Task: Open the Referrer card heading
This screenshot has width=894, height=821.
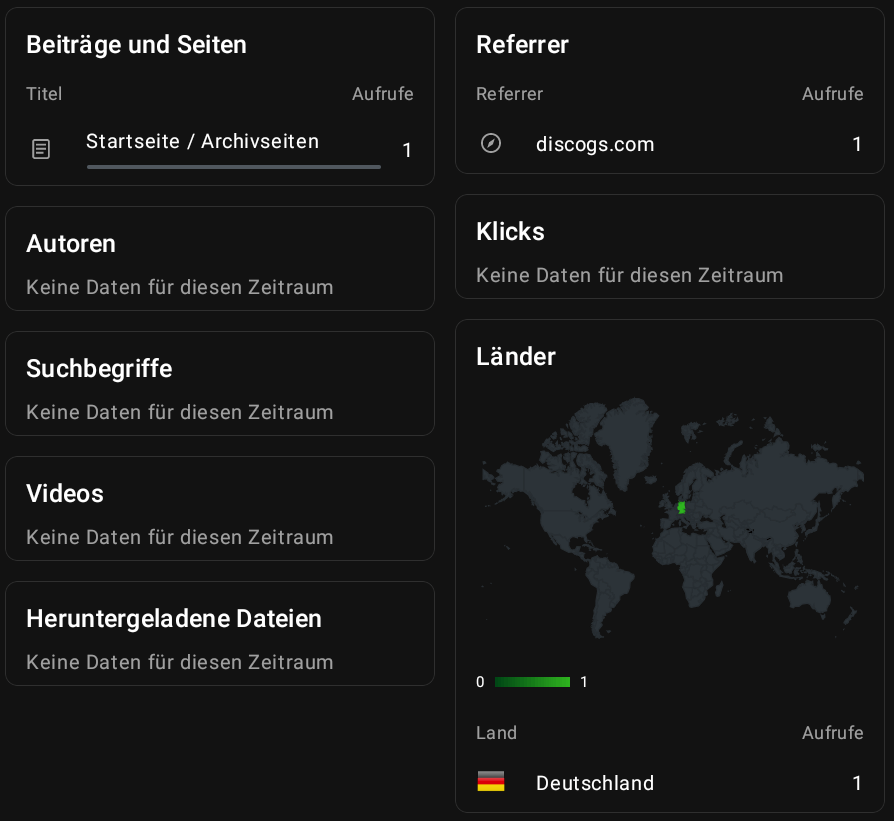Action: click(522, 44)
